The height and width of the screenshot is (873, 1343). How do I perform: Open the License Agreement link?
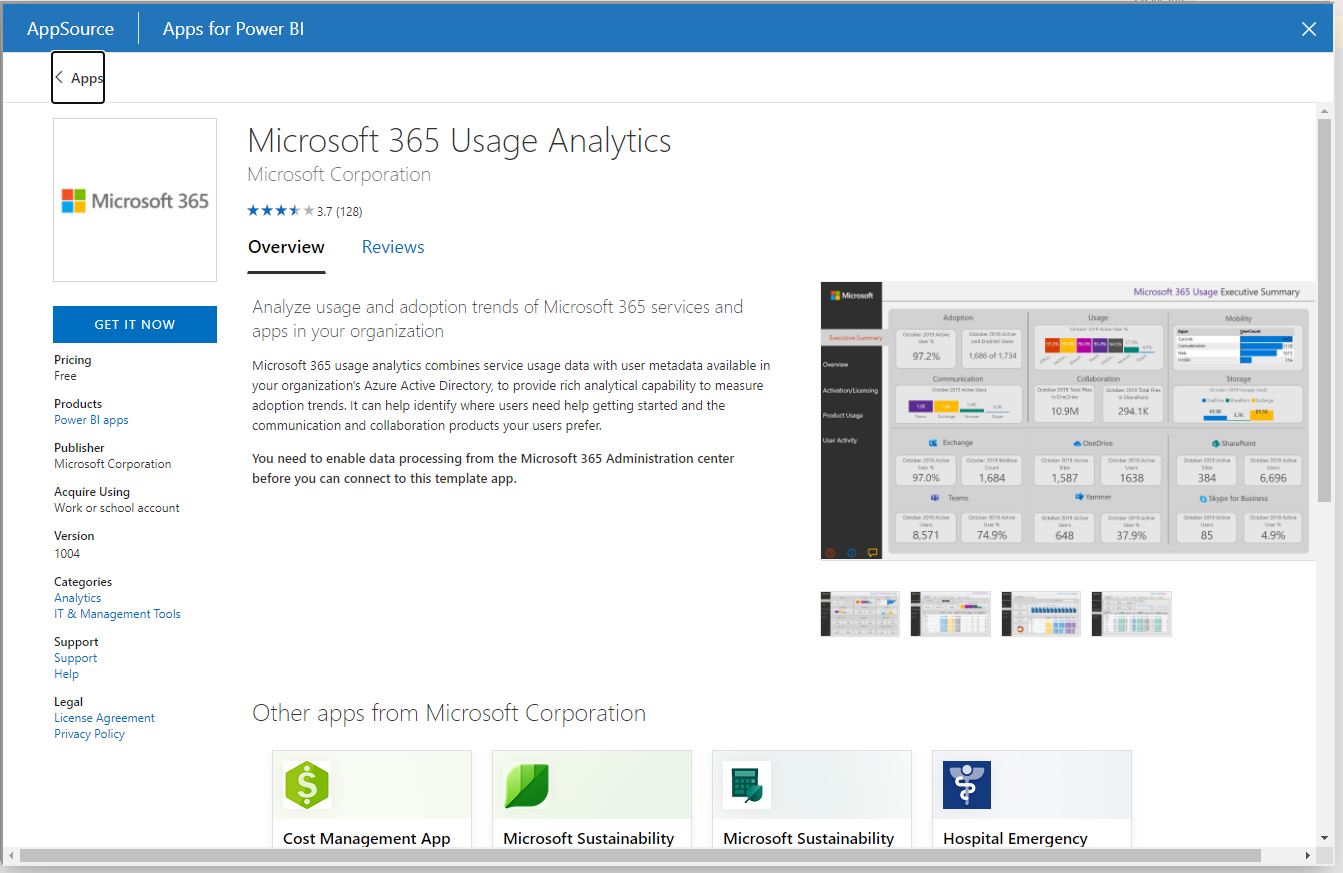104,718
